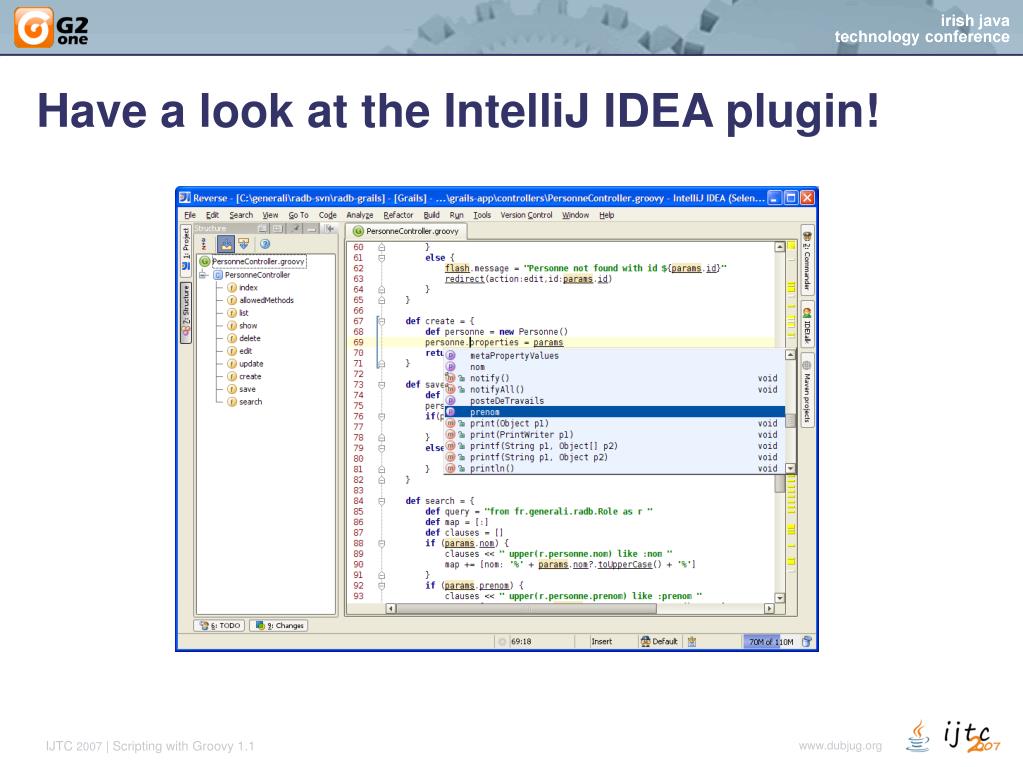Collapse the code fold marker at line 76
Screen dimensions: 1023x767
tap(382, 416)
